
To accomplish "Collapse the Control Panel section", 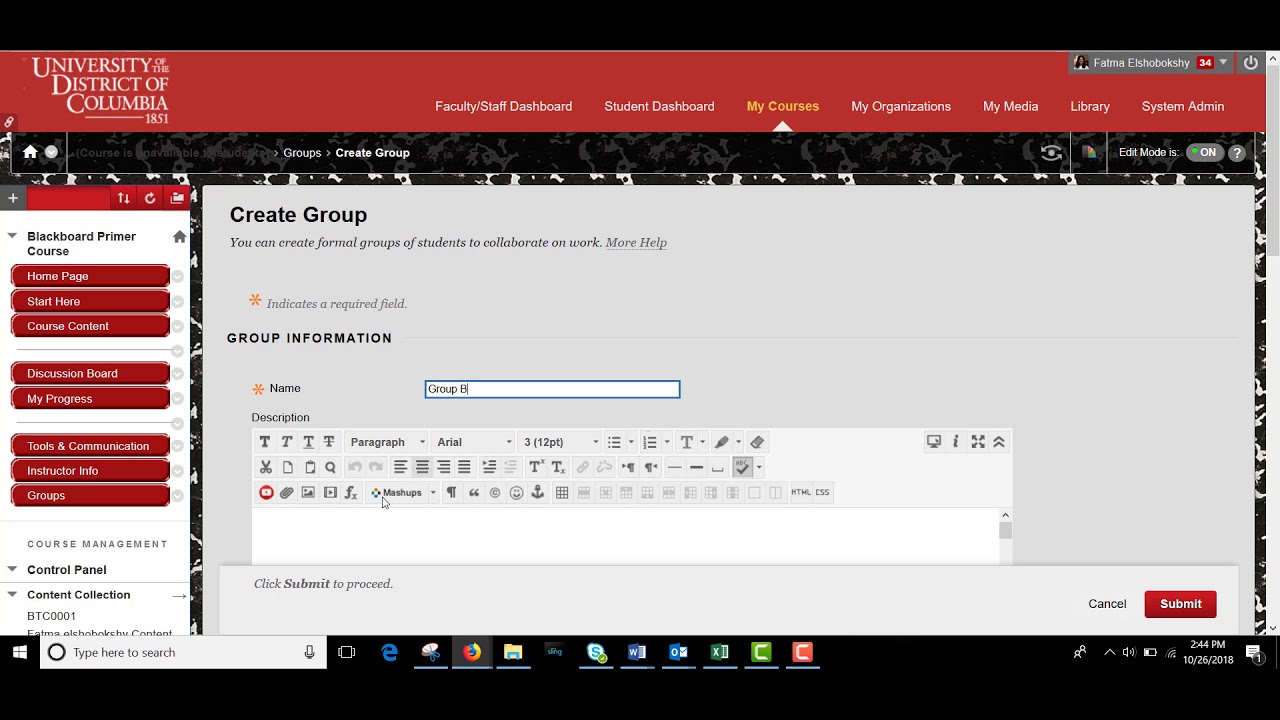I will (x=12, y=569).
